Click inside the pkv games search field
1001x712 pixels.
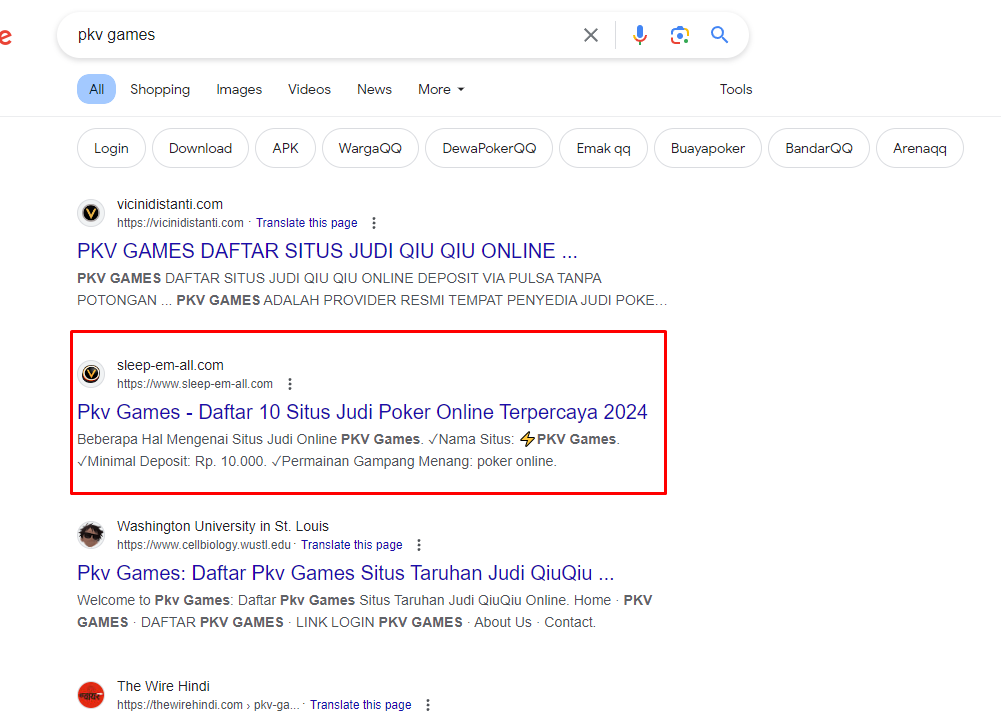pos(320,35)
